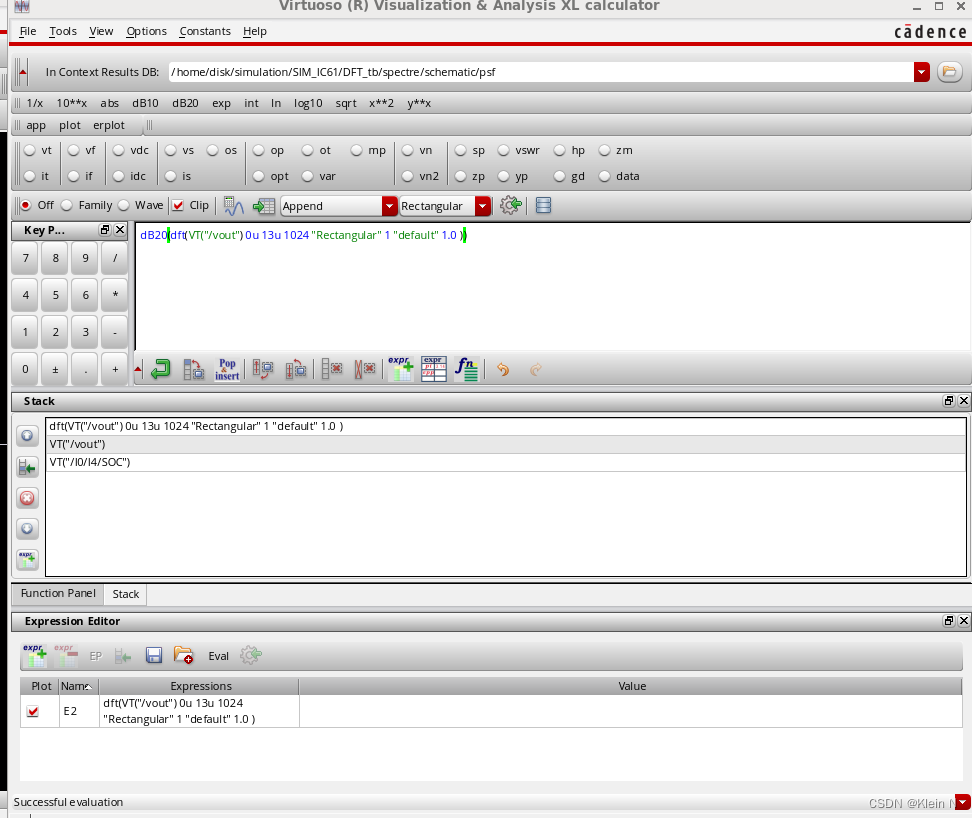Screen dimensions: 972x818
Task: Click the green Enter arrow icon
Action: click(161, 369)
